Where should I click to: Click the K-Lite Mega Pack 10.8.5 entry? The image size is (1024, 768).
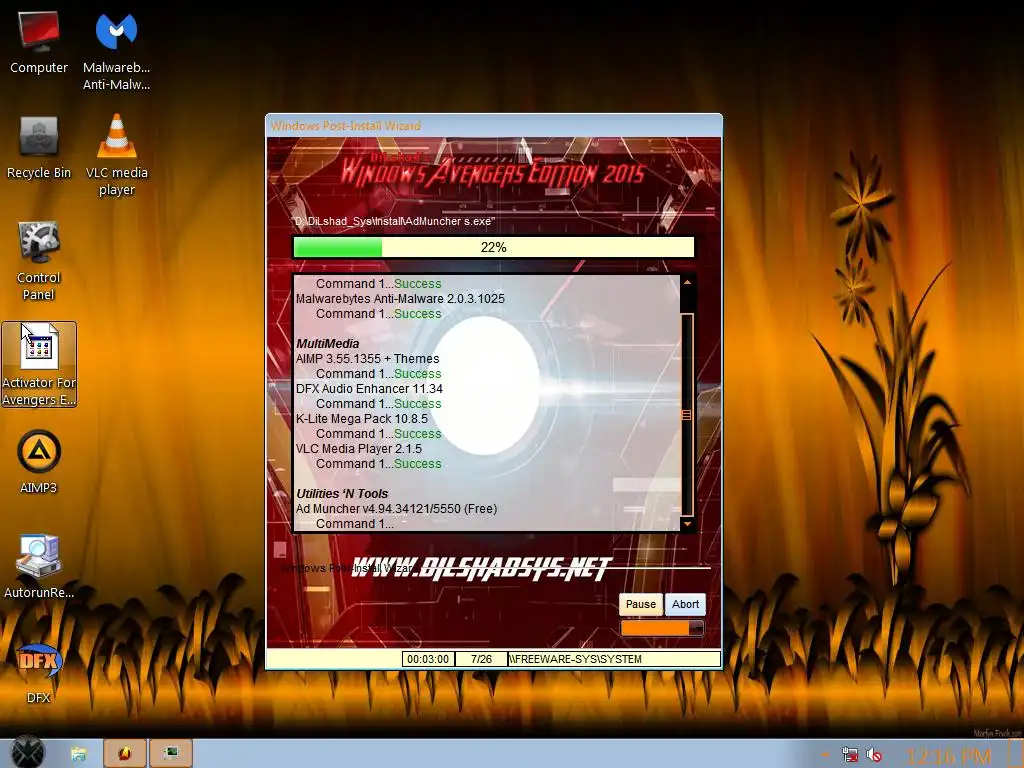pyautogui.click(x=362, y=419)
